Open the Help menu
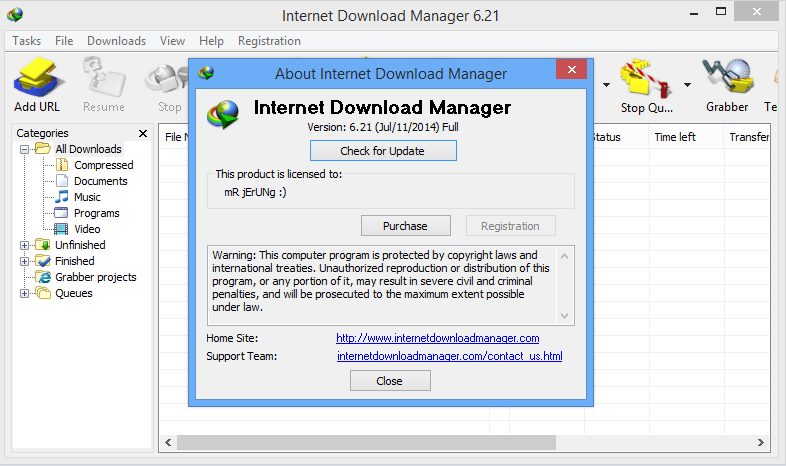786x466 pixels. [x=211, y=41]
